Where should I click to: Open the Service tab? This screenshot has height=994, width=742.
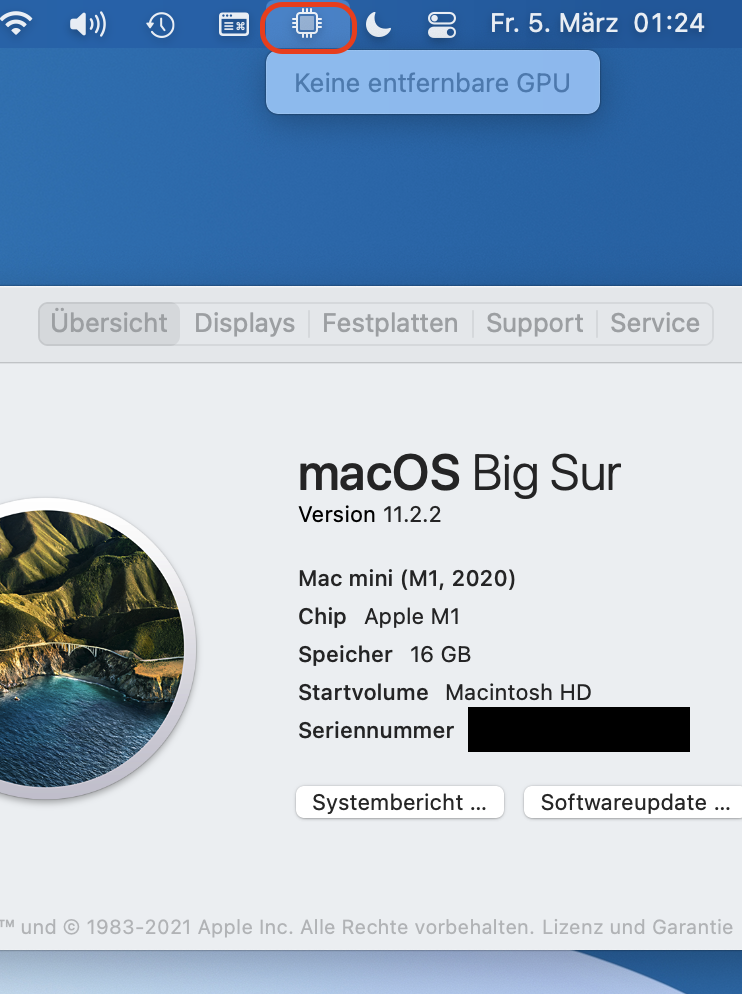(655, 323)
